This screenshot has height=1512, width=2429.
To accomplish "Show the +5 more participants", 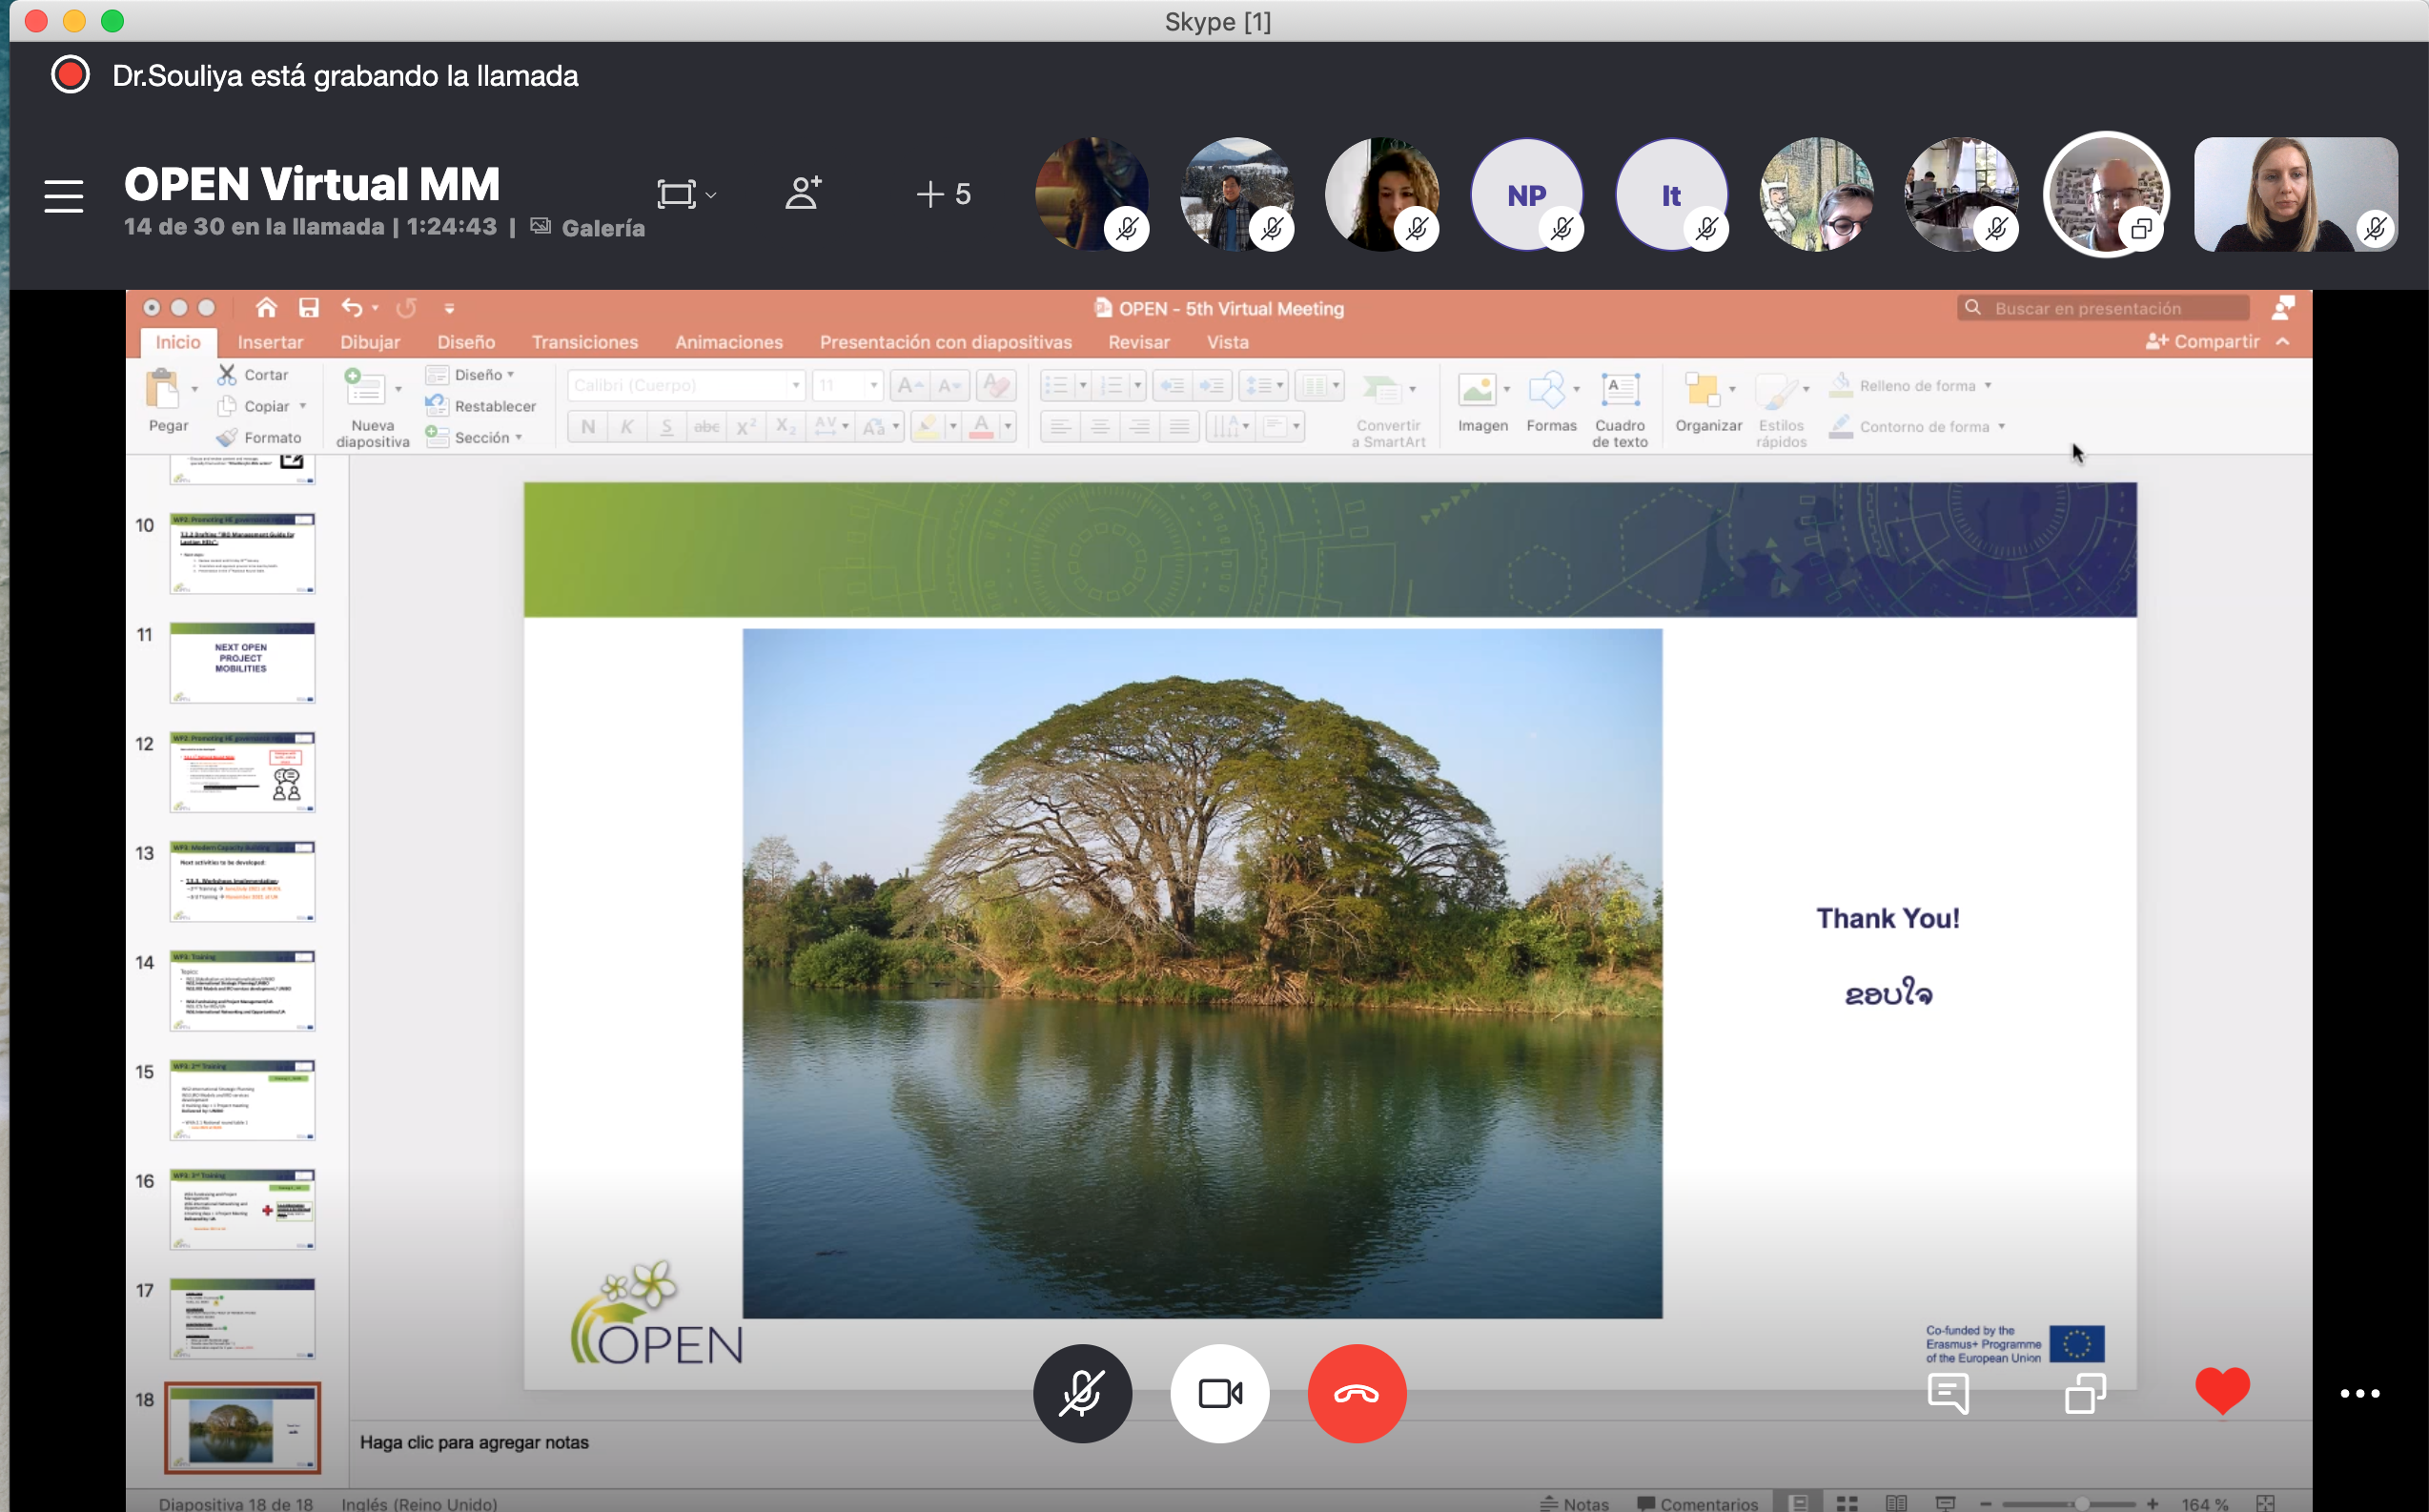I will pyautogui.click(x=943, y=194).
